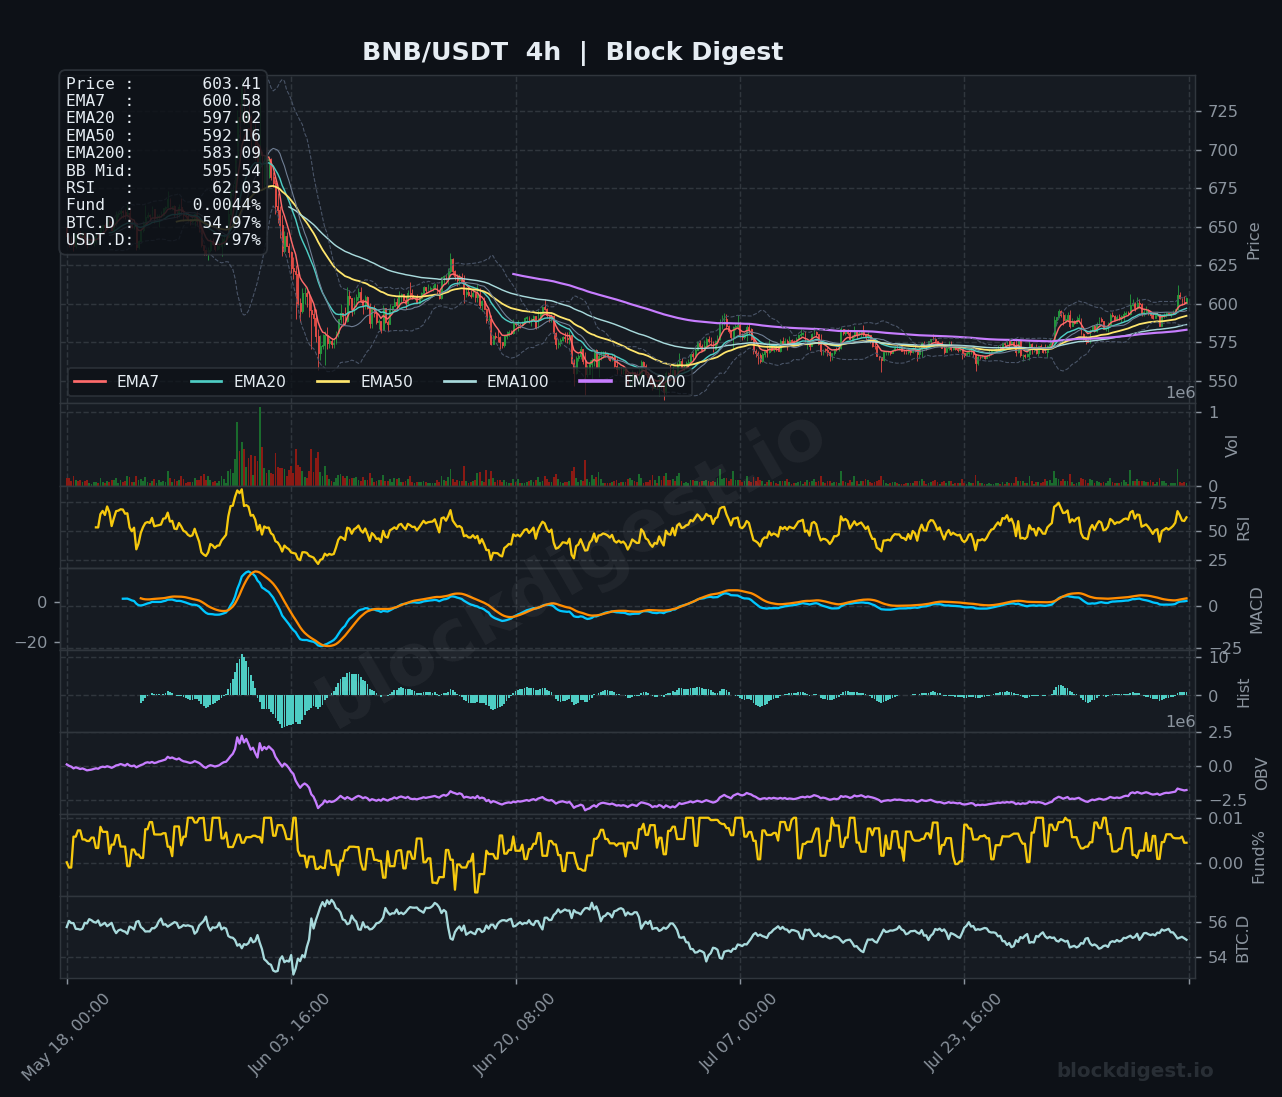The image size is (1282, 1097).
Task: Select the RSI 62.03 stat line
Action: coord(163,188)
